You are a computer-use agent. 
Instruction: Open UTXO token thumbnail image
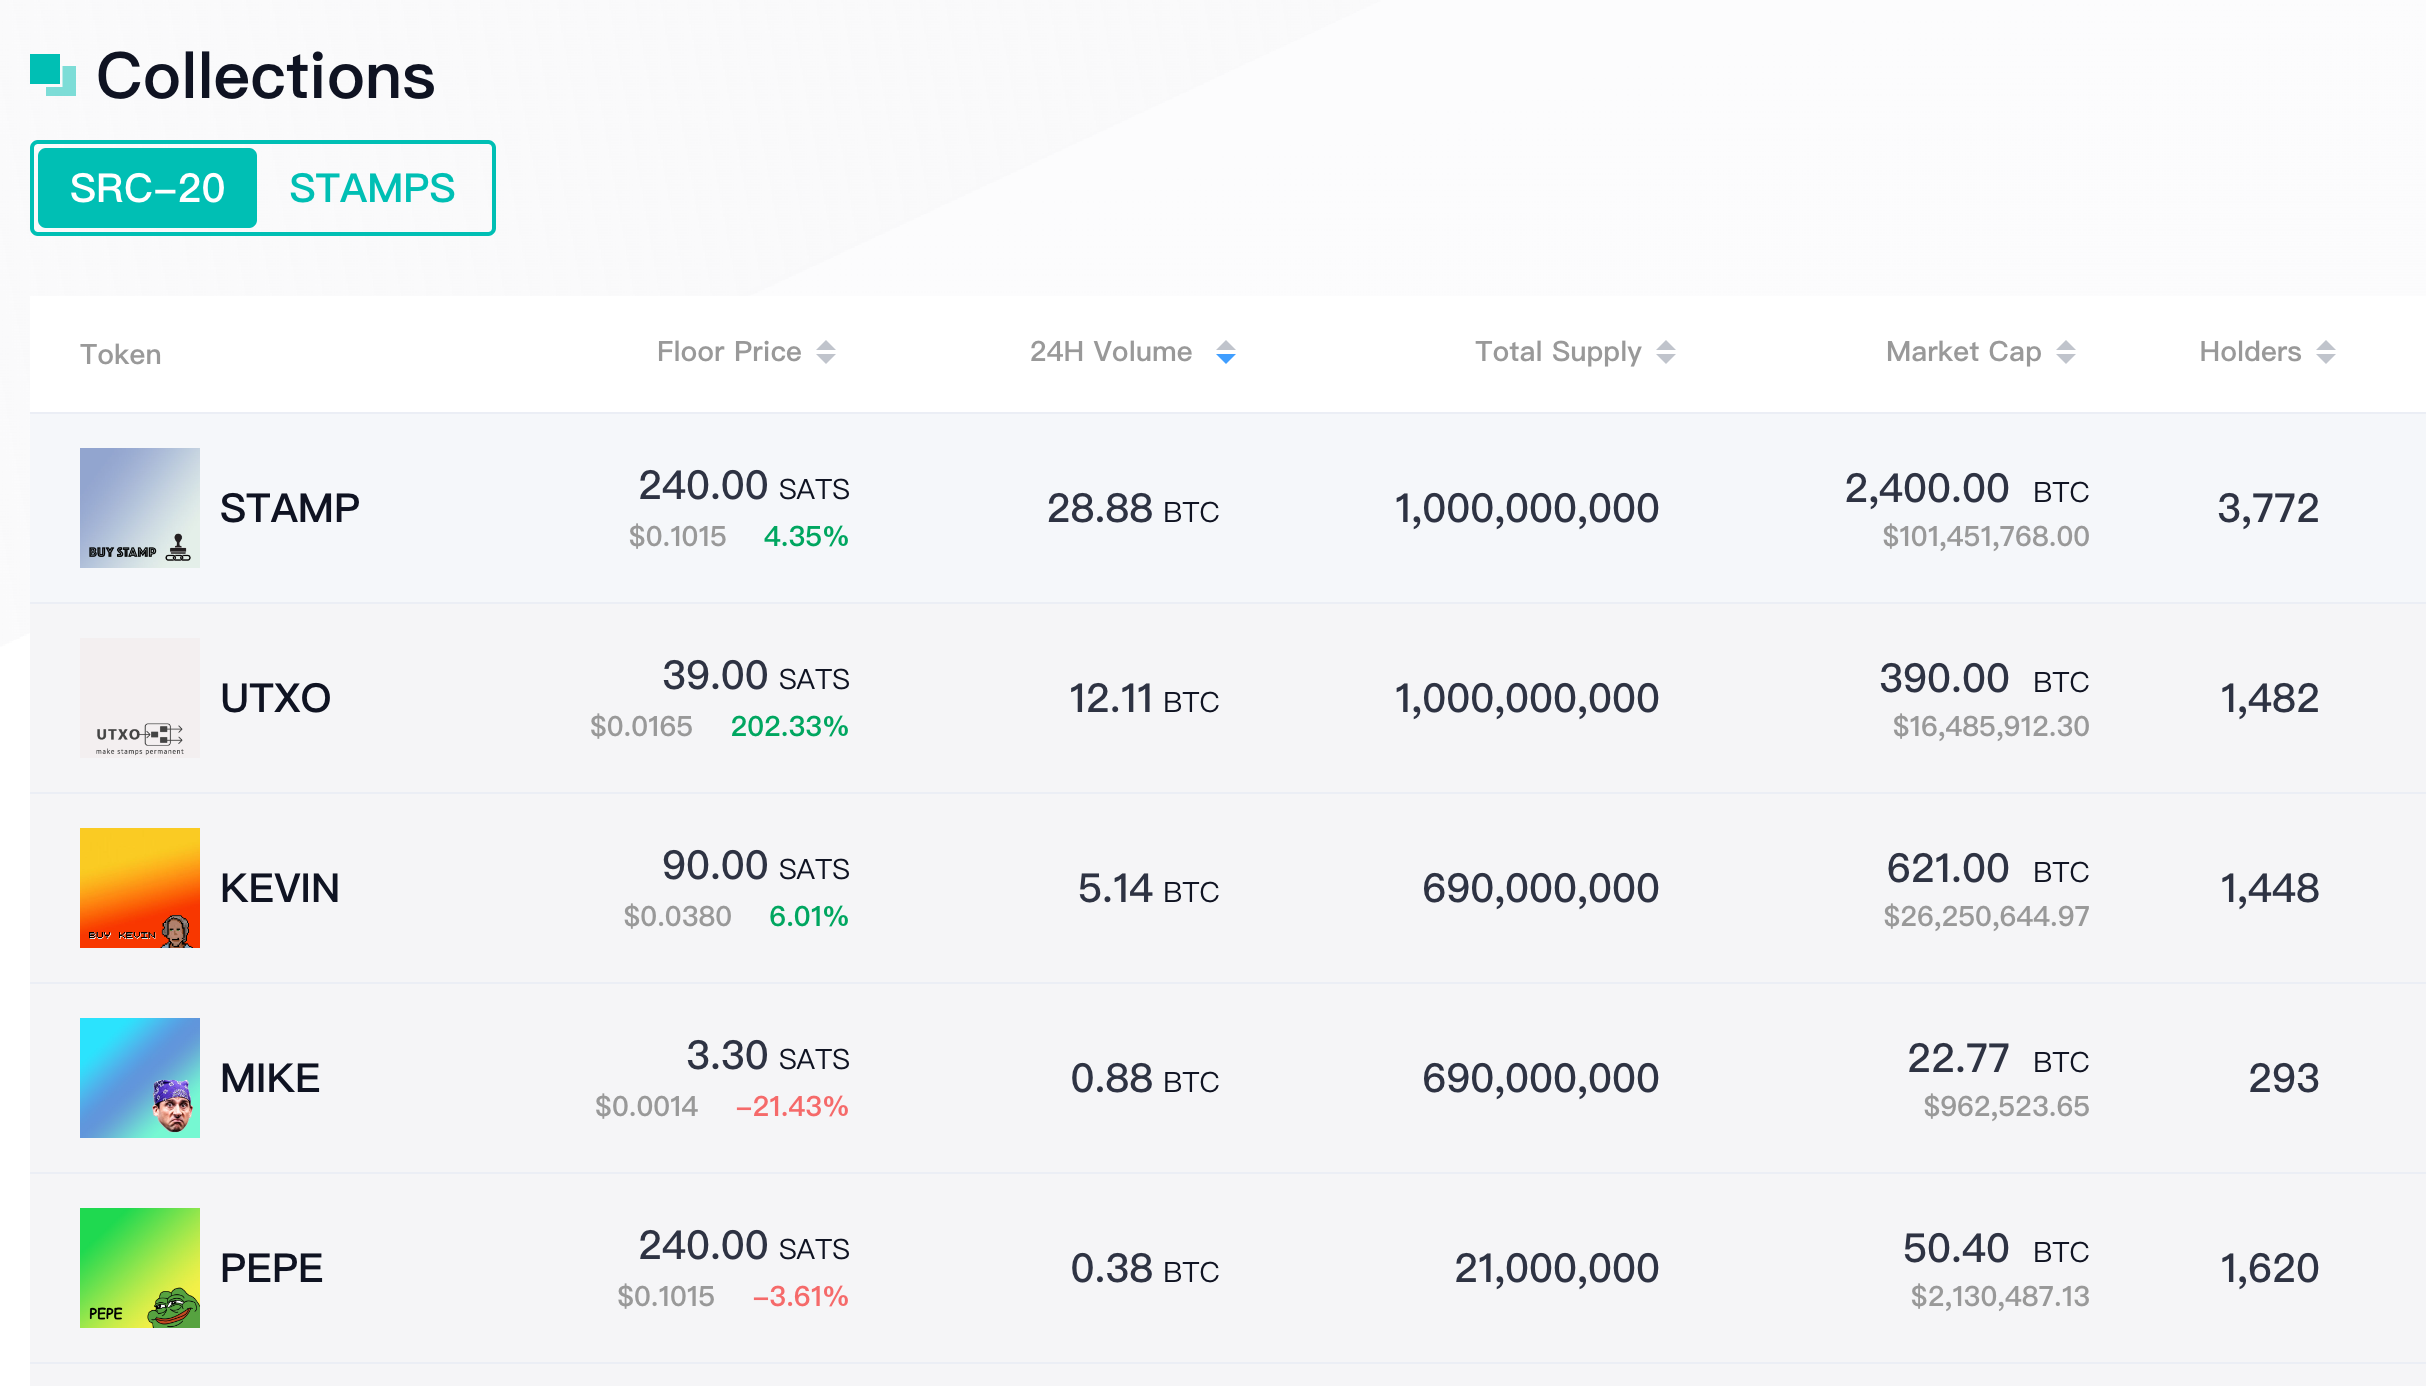(140, 698)
